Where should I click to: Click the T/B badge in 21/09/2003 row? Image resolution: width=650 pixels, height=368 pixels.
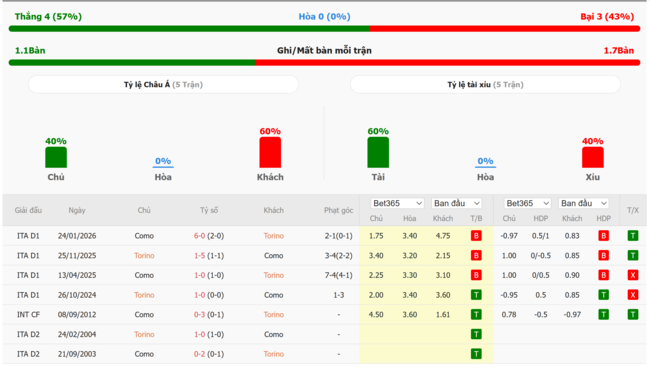(x=476, y=354)
